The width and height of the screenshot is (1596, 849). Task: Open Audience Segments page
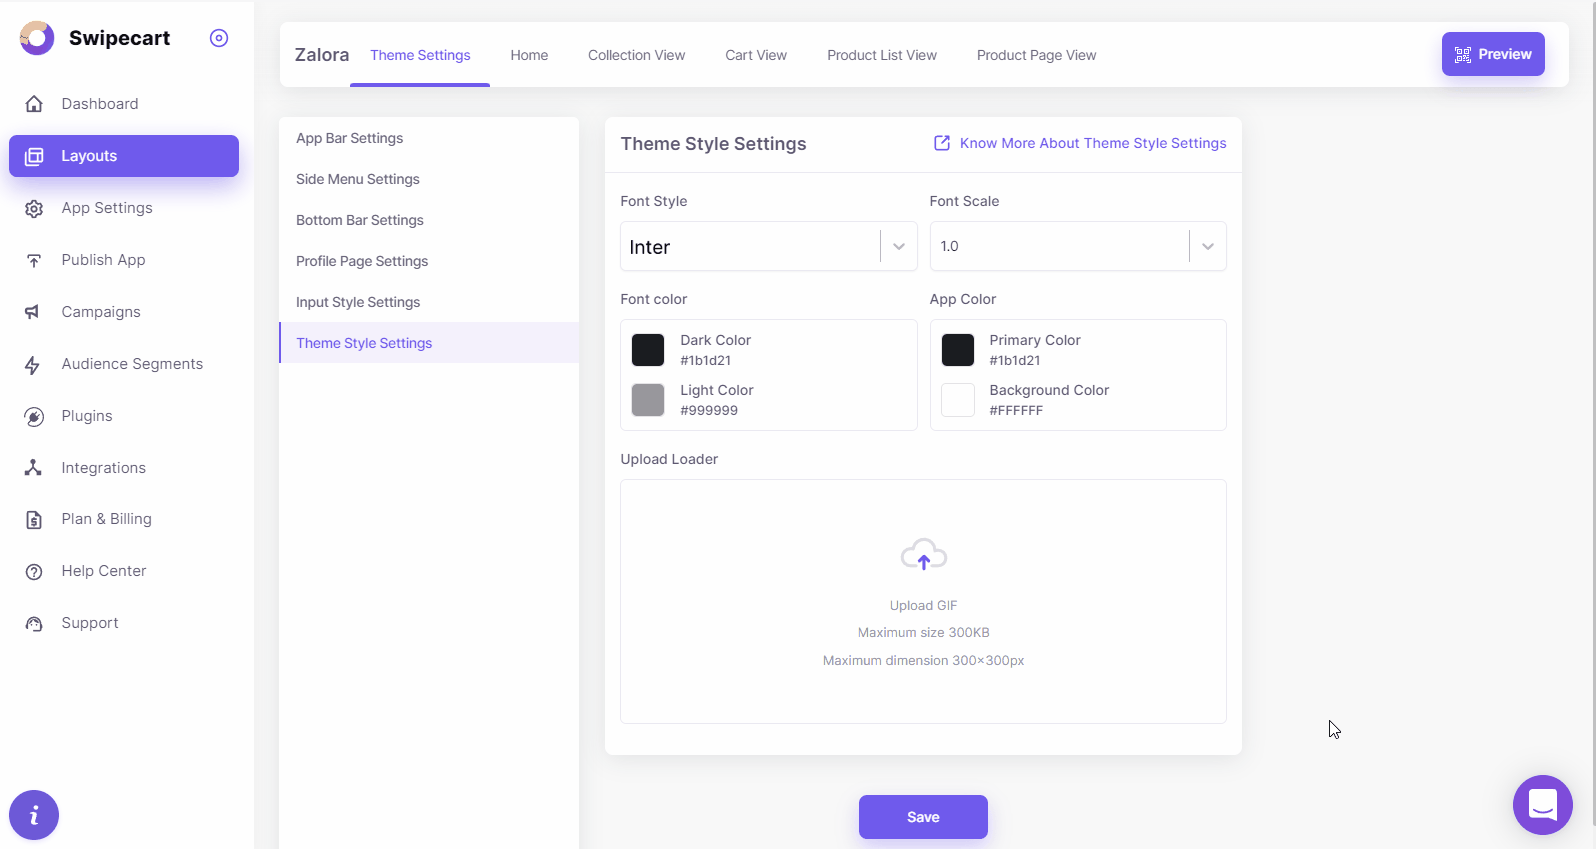point(124,364)
